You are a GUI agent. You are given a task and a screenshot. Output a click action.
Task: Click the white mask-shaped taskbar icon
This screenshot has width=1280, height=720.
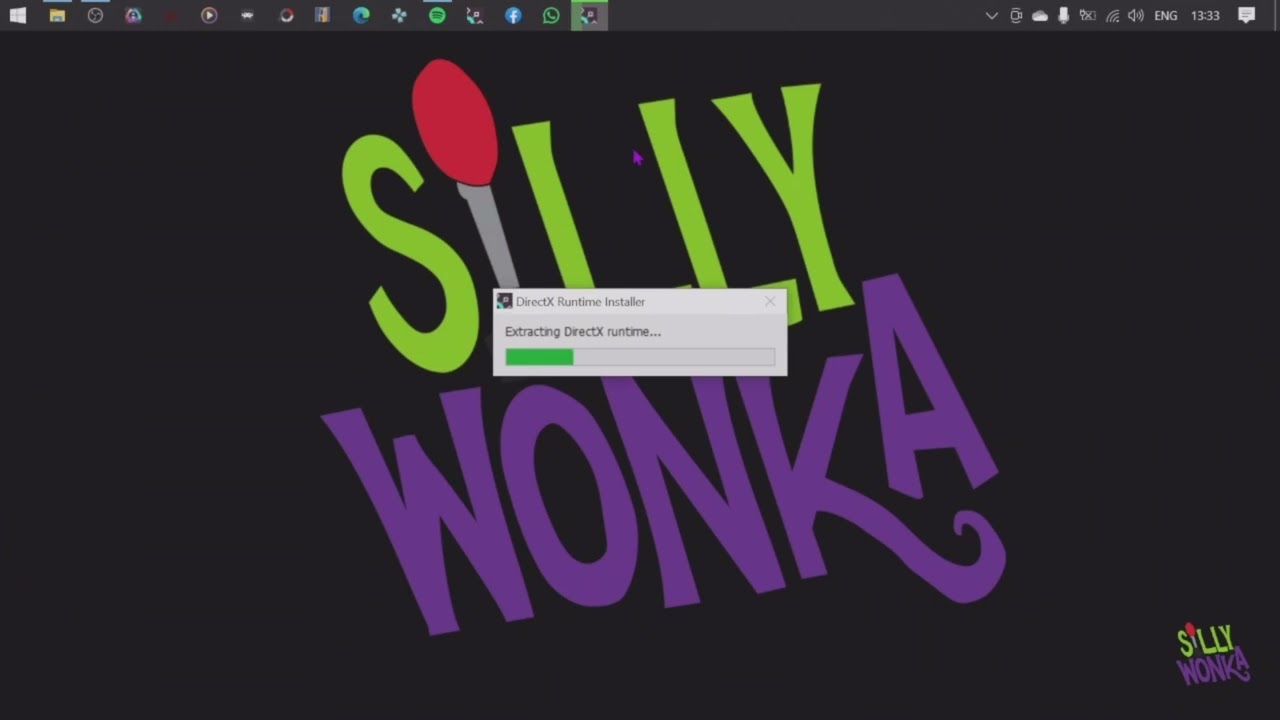pyautogui.click(x=247, y=15)
